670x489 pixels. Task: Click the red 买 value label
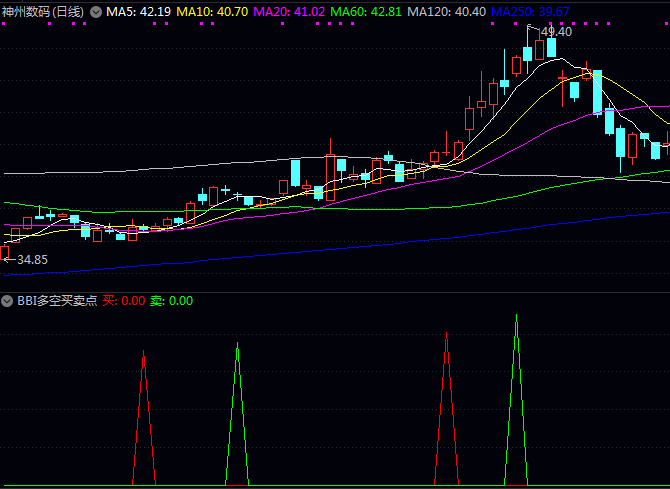[124, 301]
